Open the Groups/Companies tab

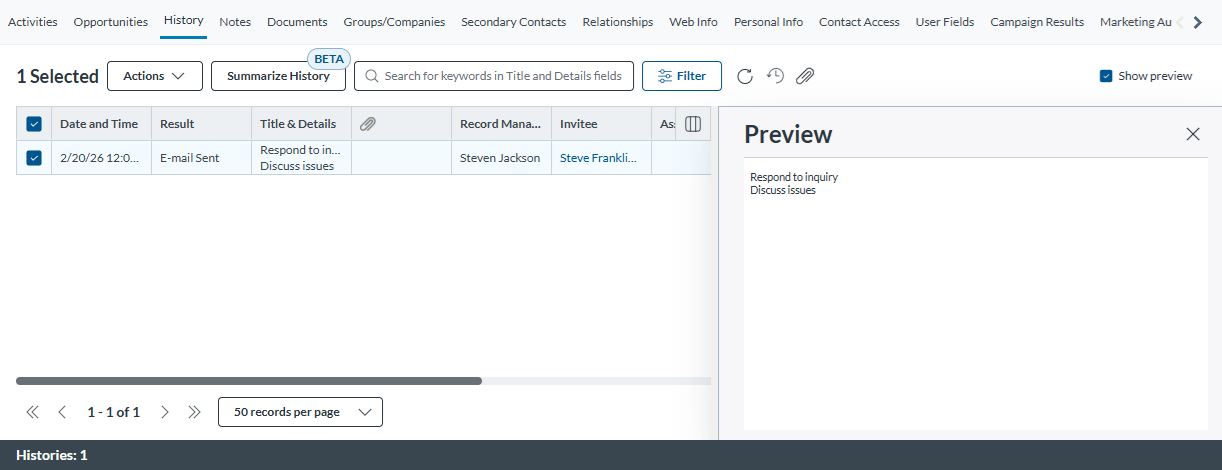[394, 21]
